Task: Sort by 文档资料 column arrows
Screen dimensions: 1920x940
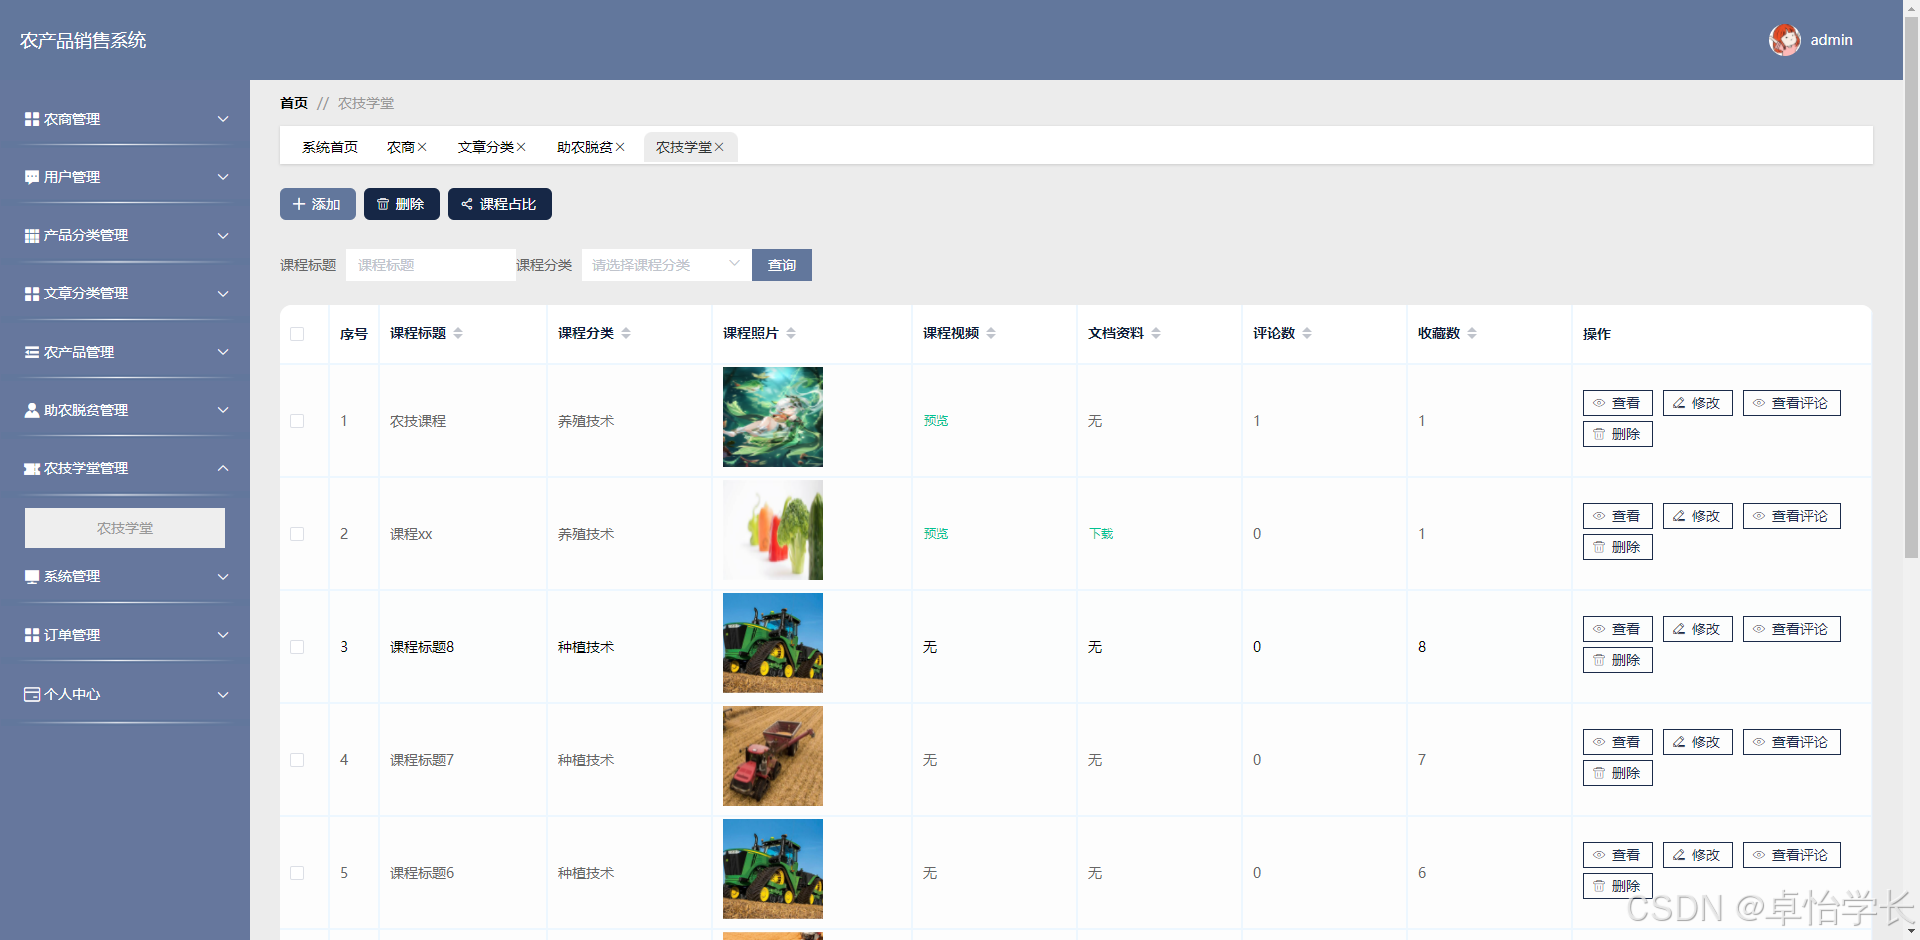Action: coord(1156,333)
